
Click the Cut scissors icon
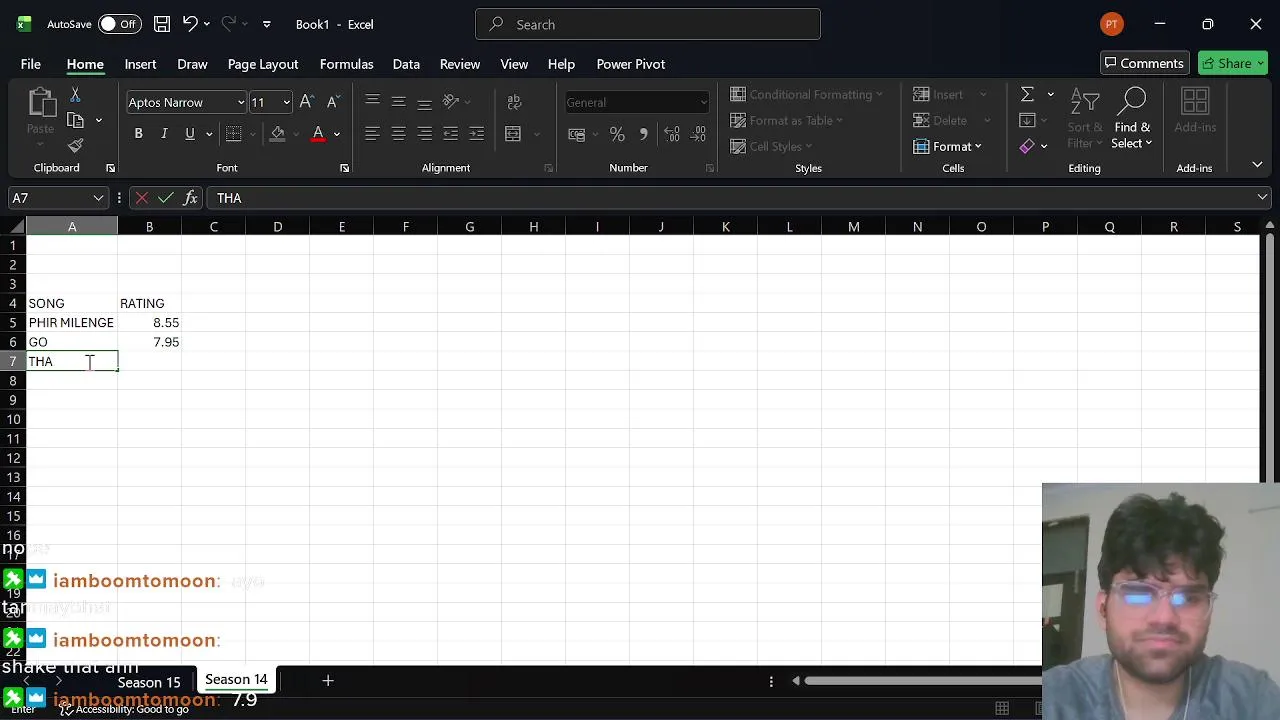(x=75, y=95)
